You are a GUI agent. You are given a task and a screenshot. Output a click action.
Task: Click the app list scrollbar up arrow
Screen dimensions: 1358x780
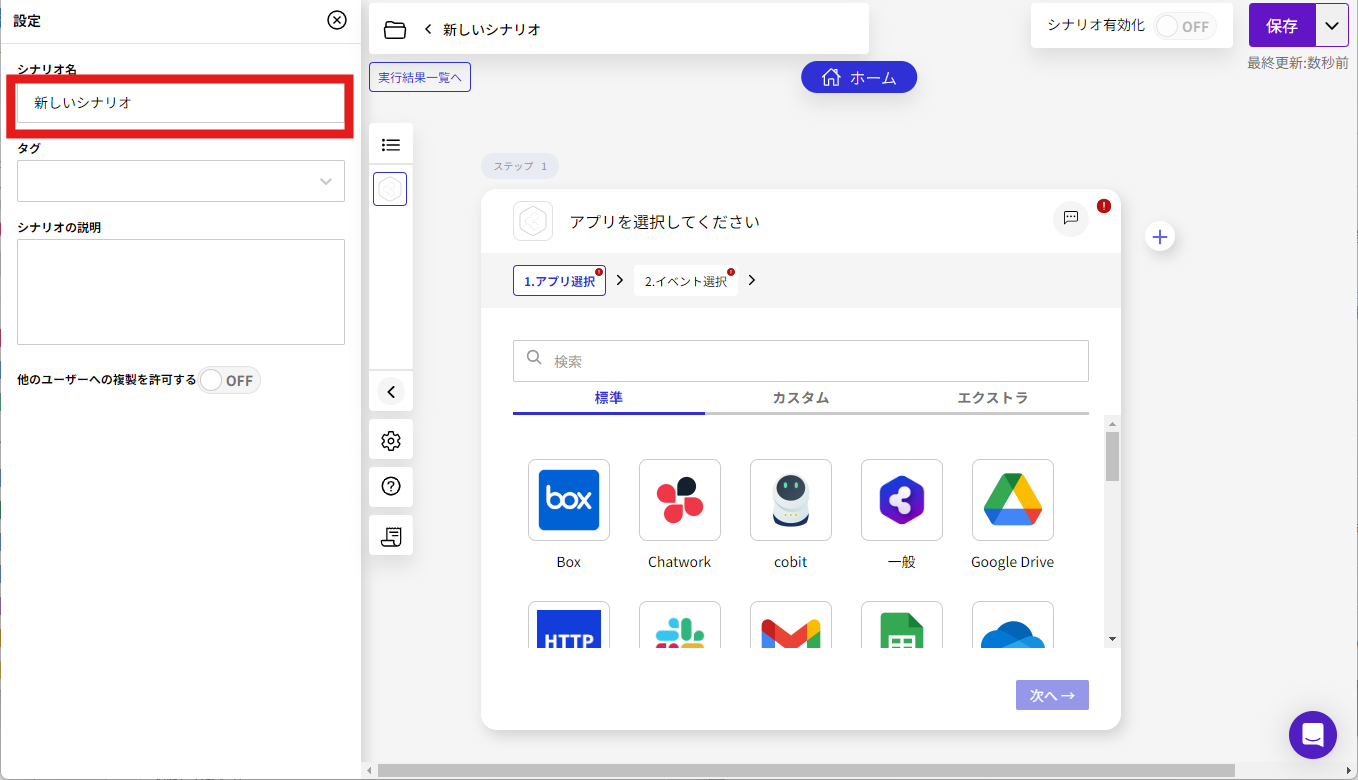[x=1113, y=424]
